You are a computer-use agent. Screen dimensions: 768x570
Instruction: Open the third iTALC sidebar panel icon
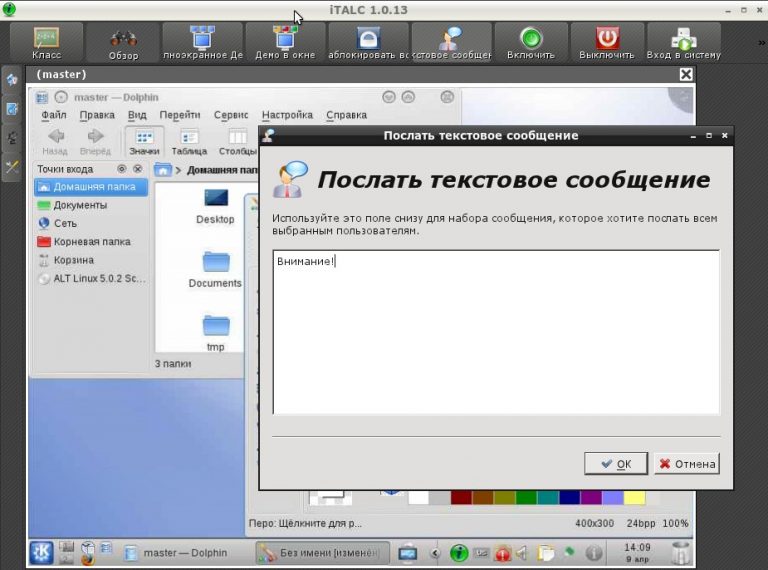[12, 138]
